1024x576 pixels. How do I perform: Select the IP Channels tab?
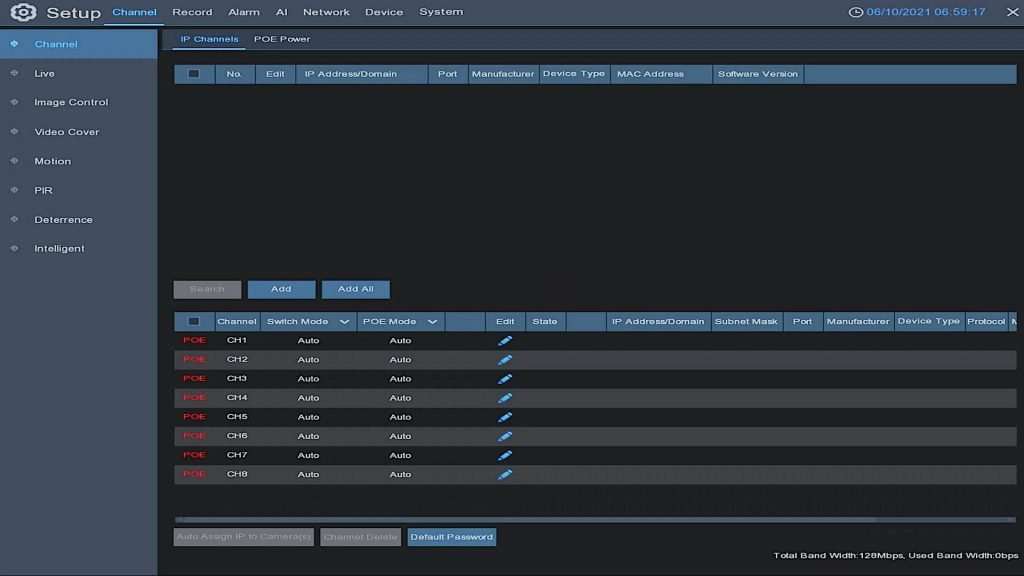208,38
